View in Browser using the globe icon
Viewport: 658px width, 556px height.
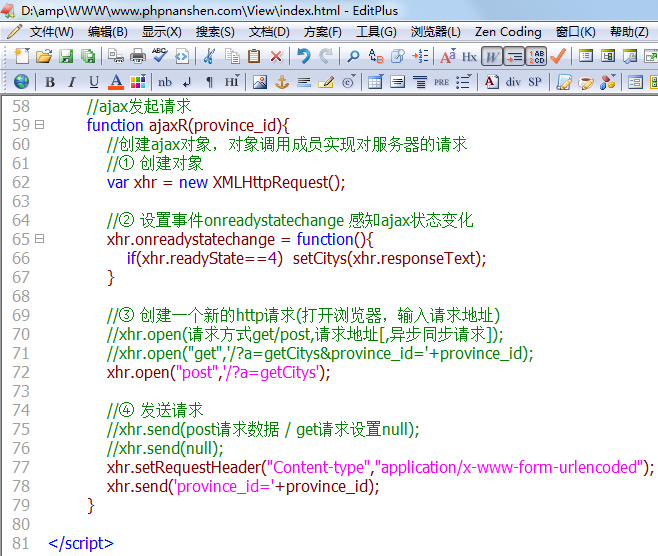click(21, 81)
